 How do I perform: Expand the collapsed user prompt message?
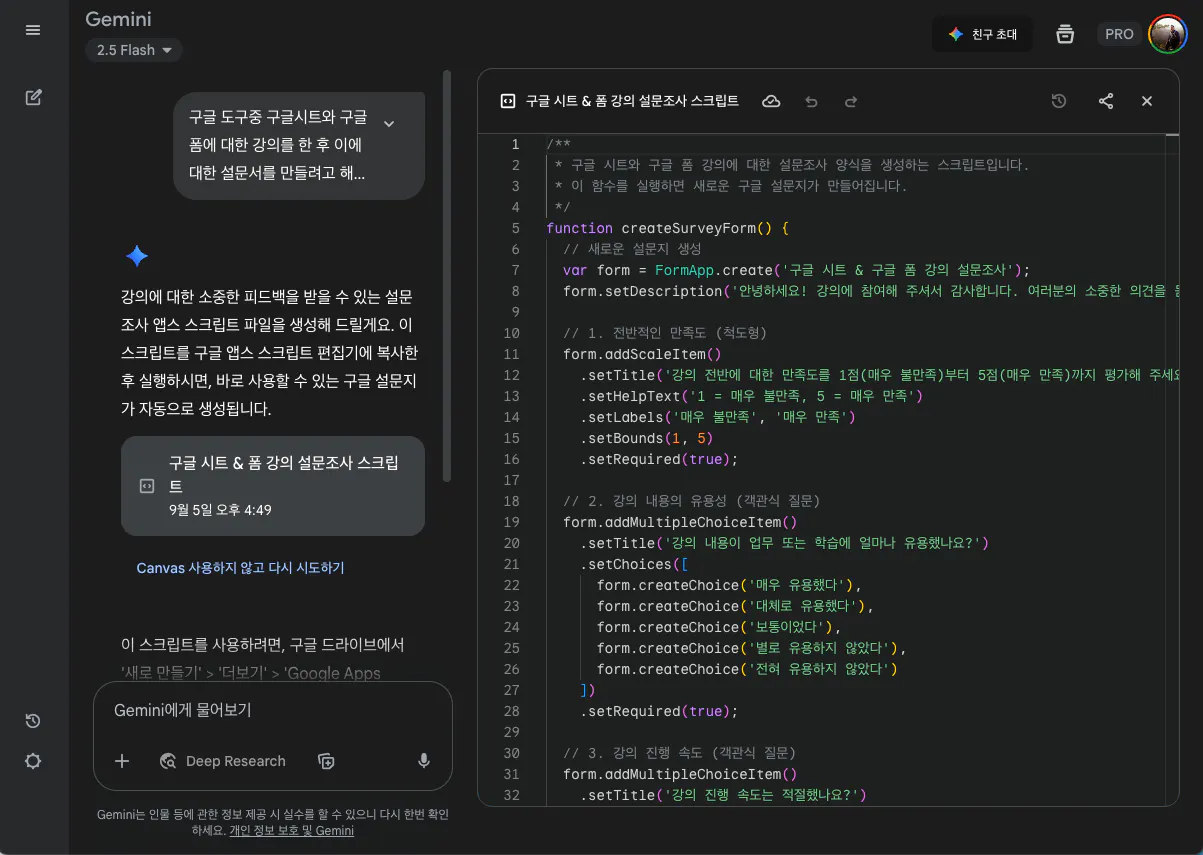389,124
